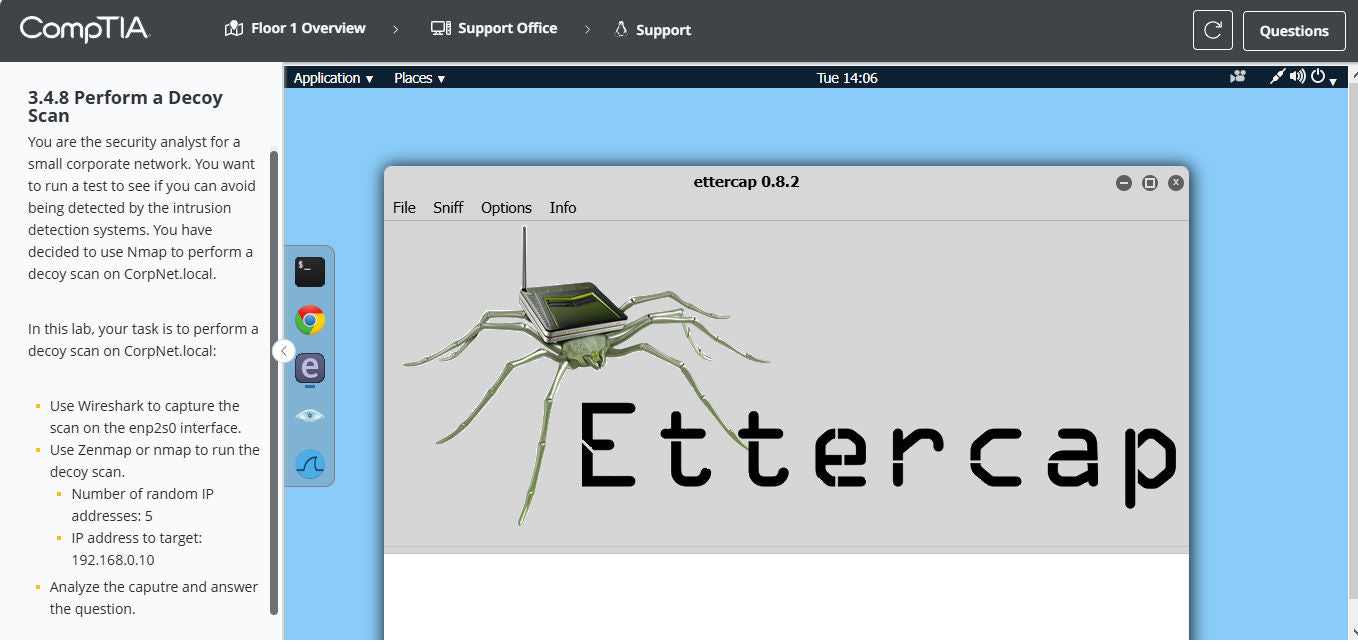
Task: Click the Questions button
Action: [x=1293, y=30]
